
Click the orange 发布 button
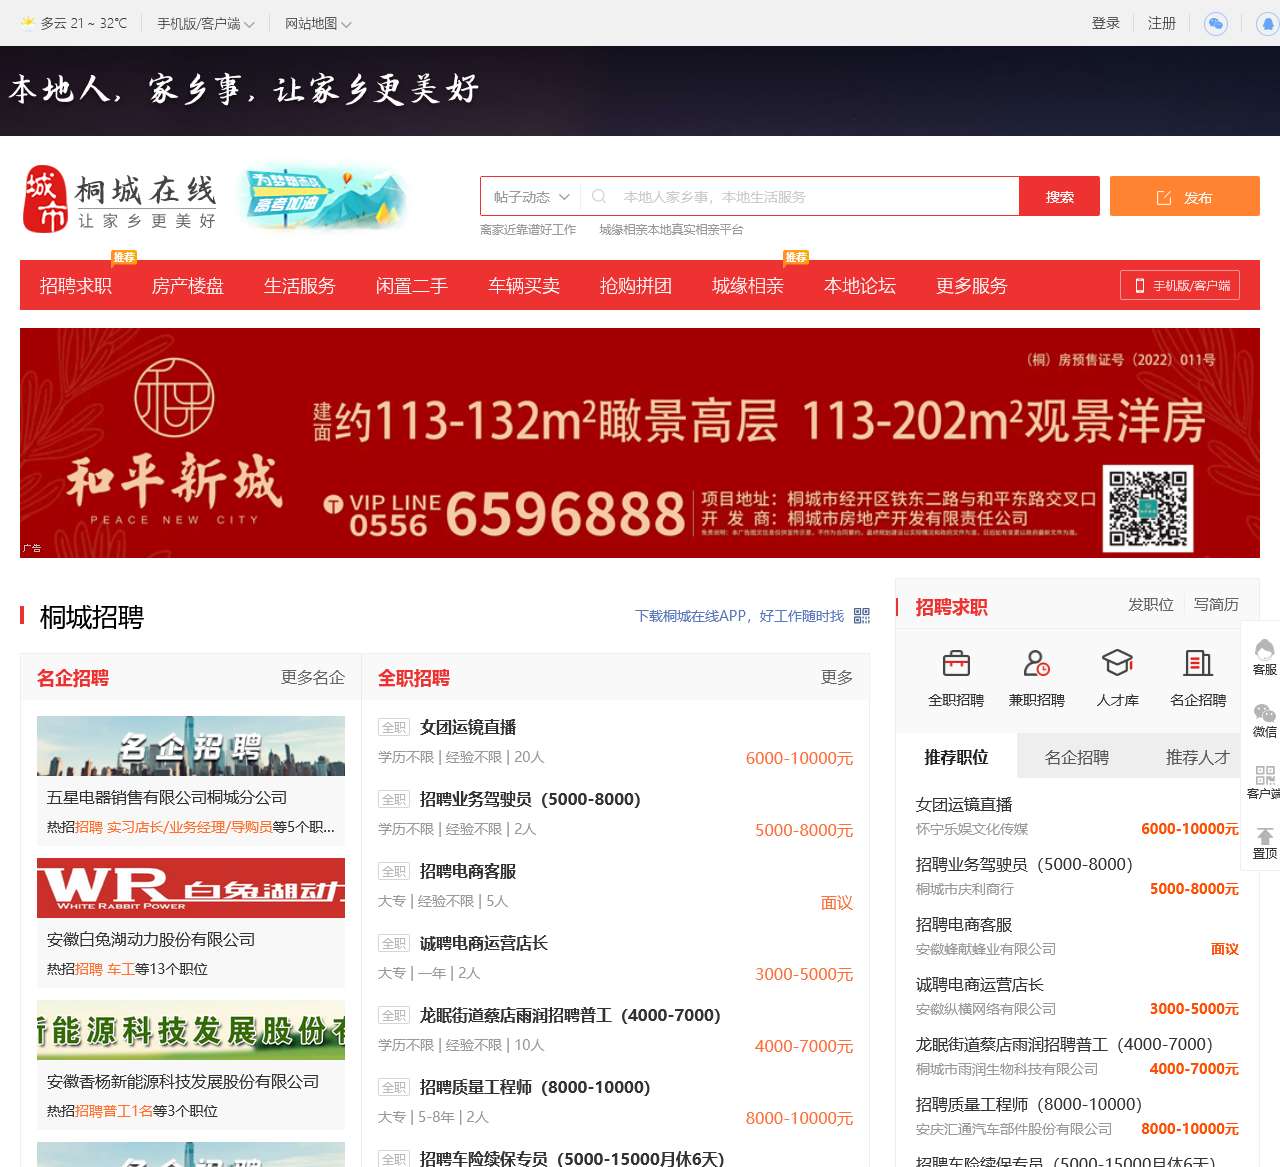coord(1184,197)
